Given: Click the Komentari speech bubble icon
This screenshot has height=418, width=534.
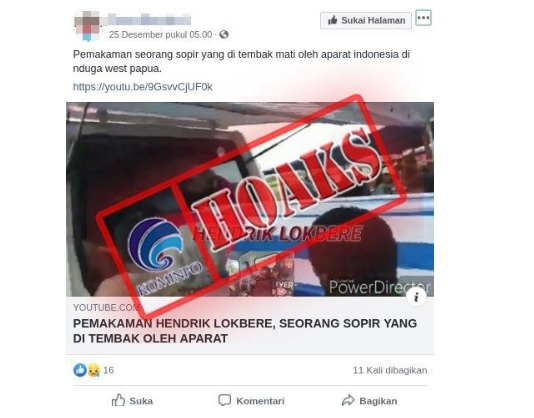Looking at the screenshot, I should [x=224, y=401].
